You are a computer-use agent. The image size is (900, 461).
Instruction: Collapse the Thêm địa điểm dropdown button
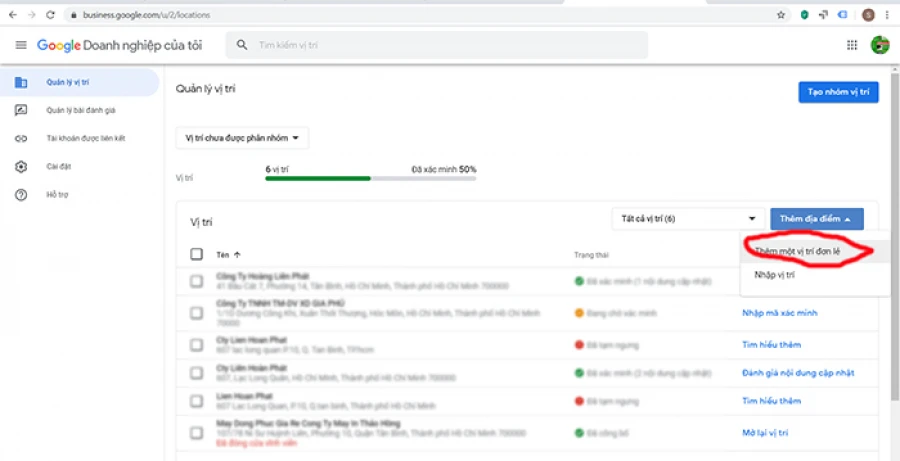pyautogui.click(x=817, y=219)
